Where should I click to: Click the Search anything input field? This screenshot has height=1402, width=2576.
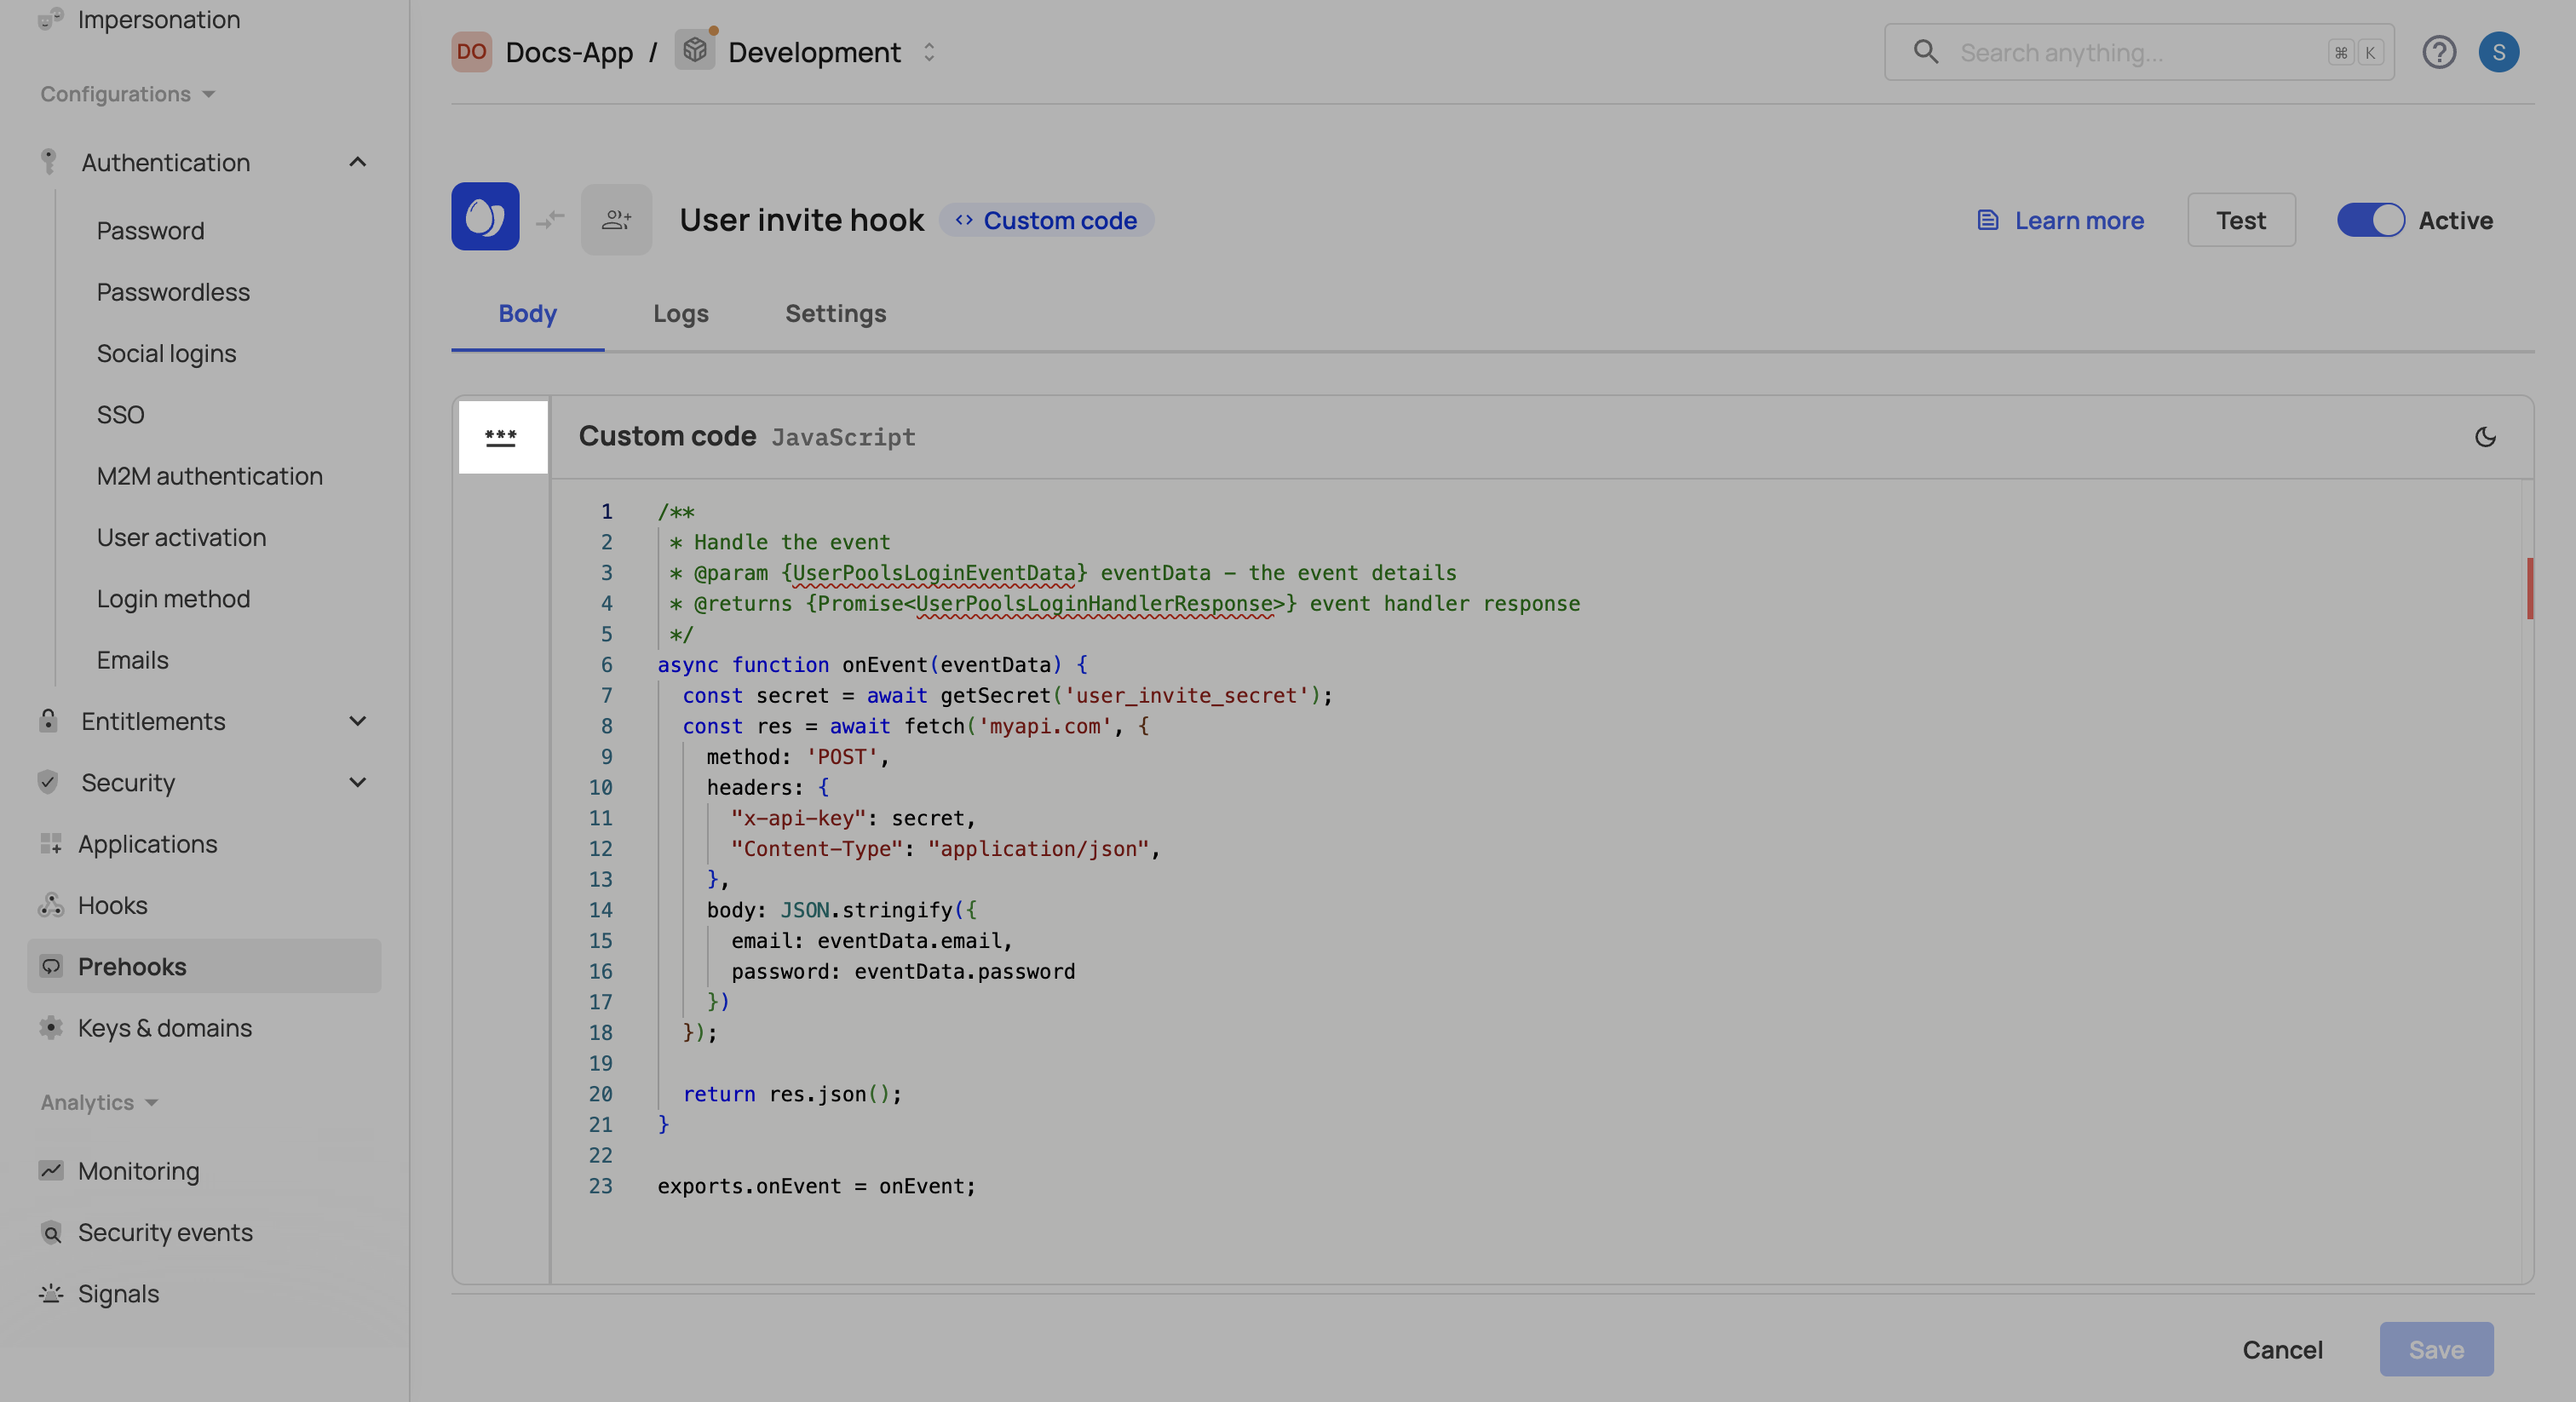pos(2130,52)
